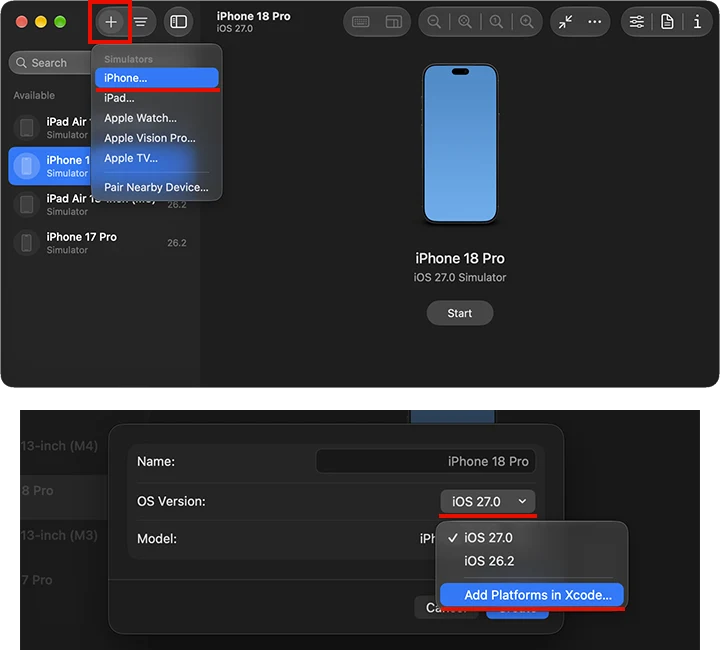720x650 pixels.
Task: Click the shrink arrows icon
Action: click(565, 22)
